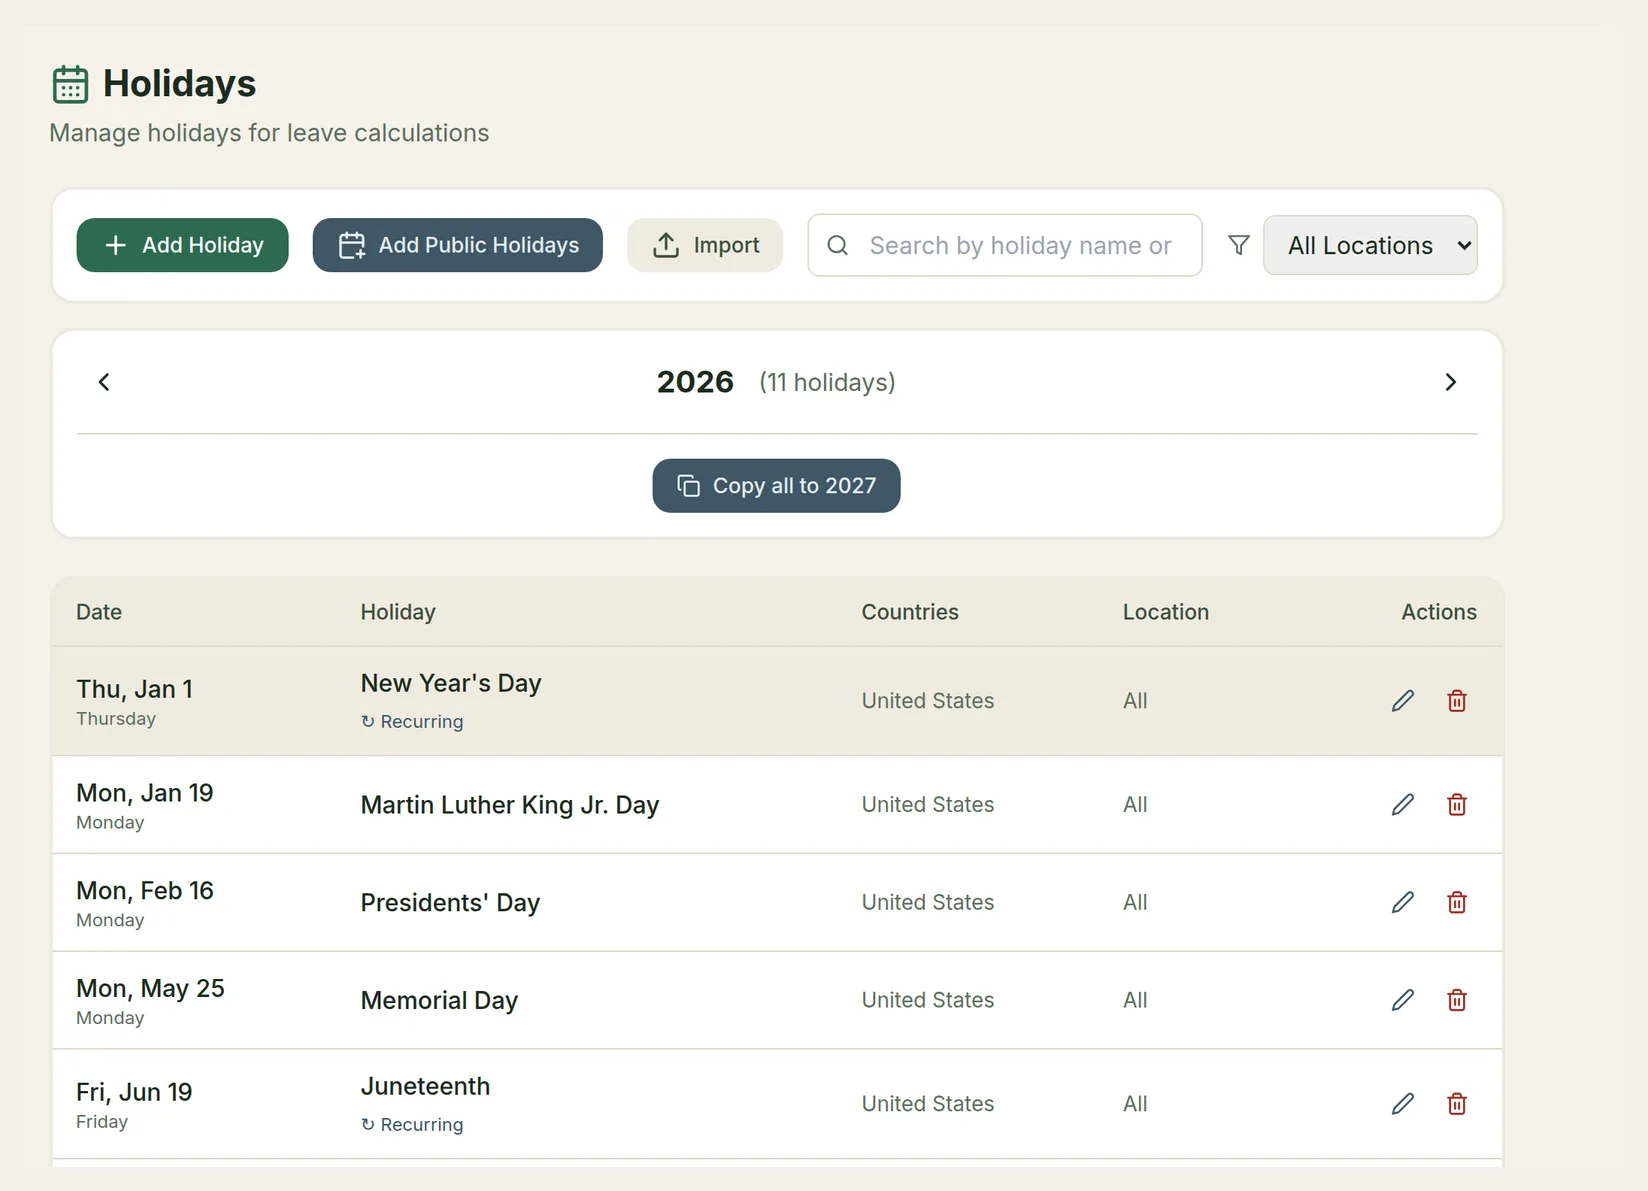This screenshot has height=1191, width=1648.
Task: Select the Mon, May 25 date cell
Action: tap(150, 1001)
